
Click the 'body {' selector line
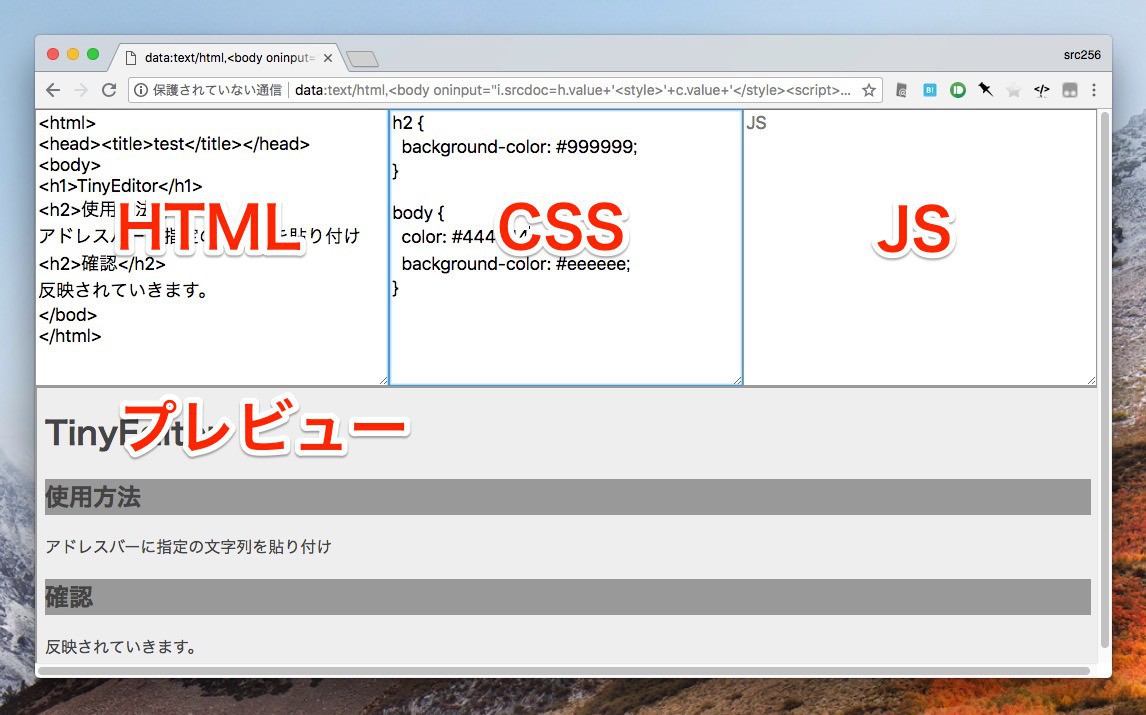[x=418, y=213]
